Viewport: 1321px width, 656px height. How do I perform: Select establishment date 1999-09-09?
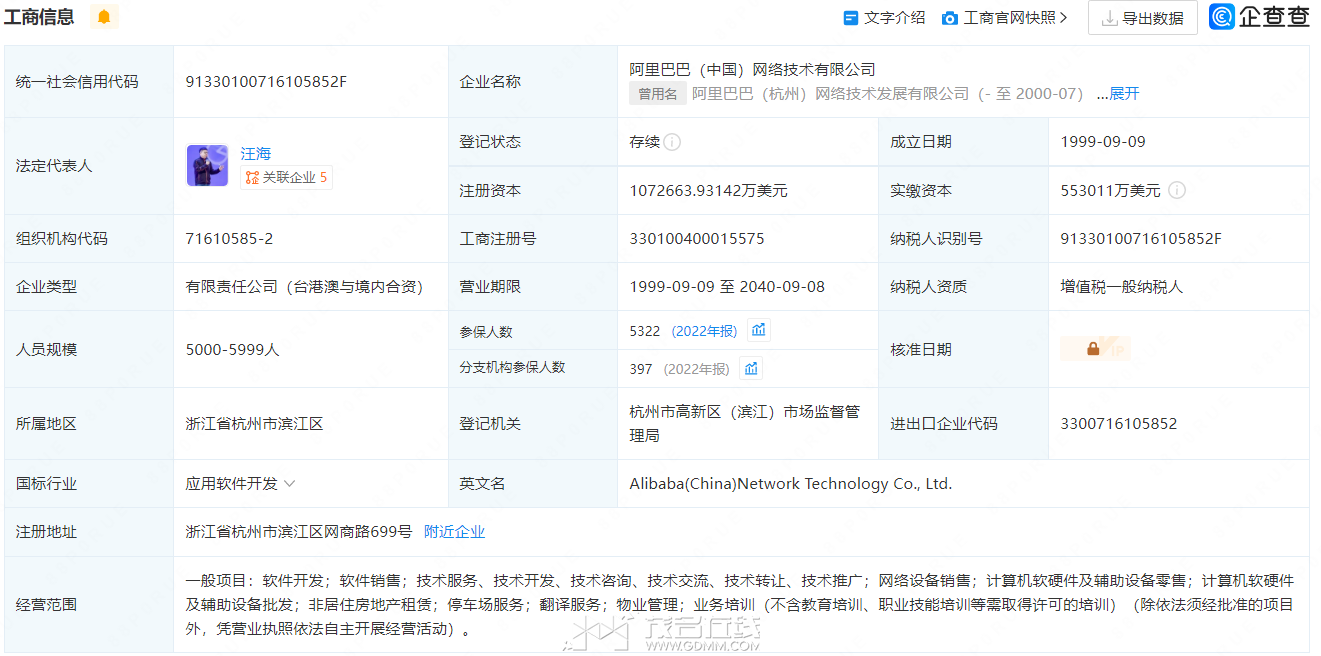pos(1103,142)
